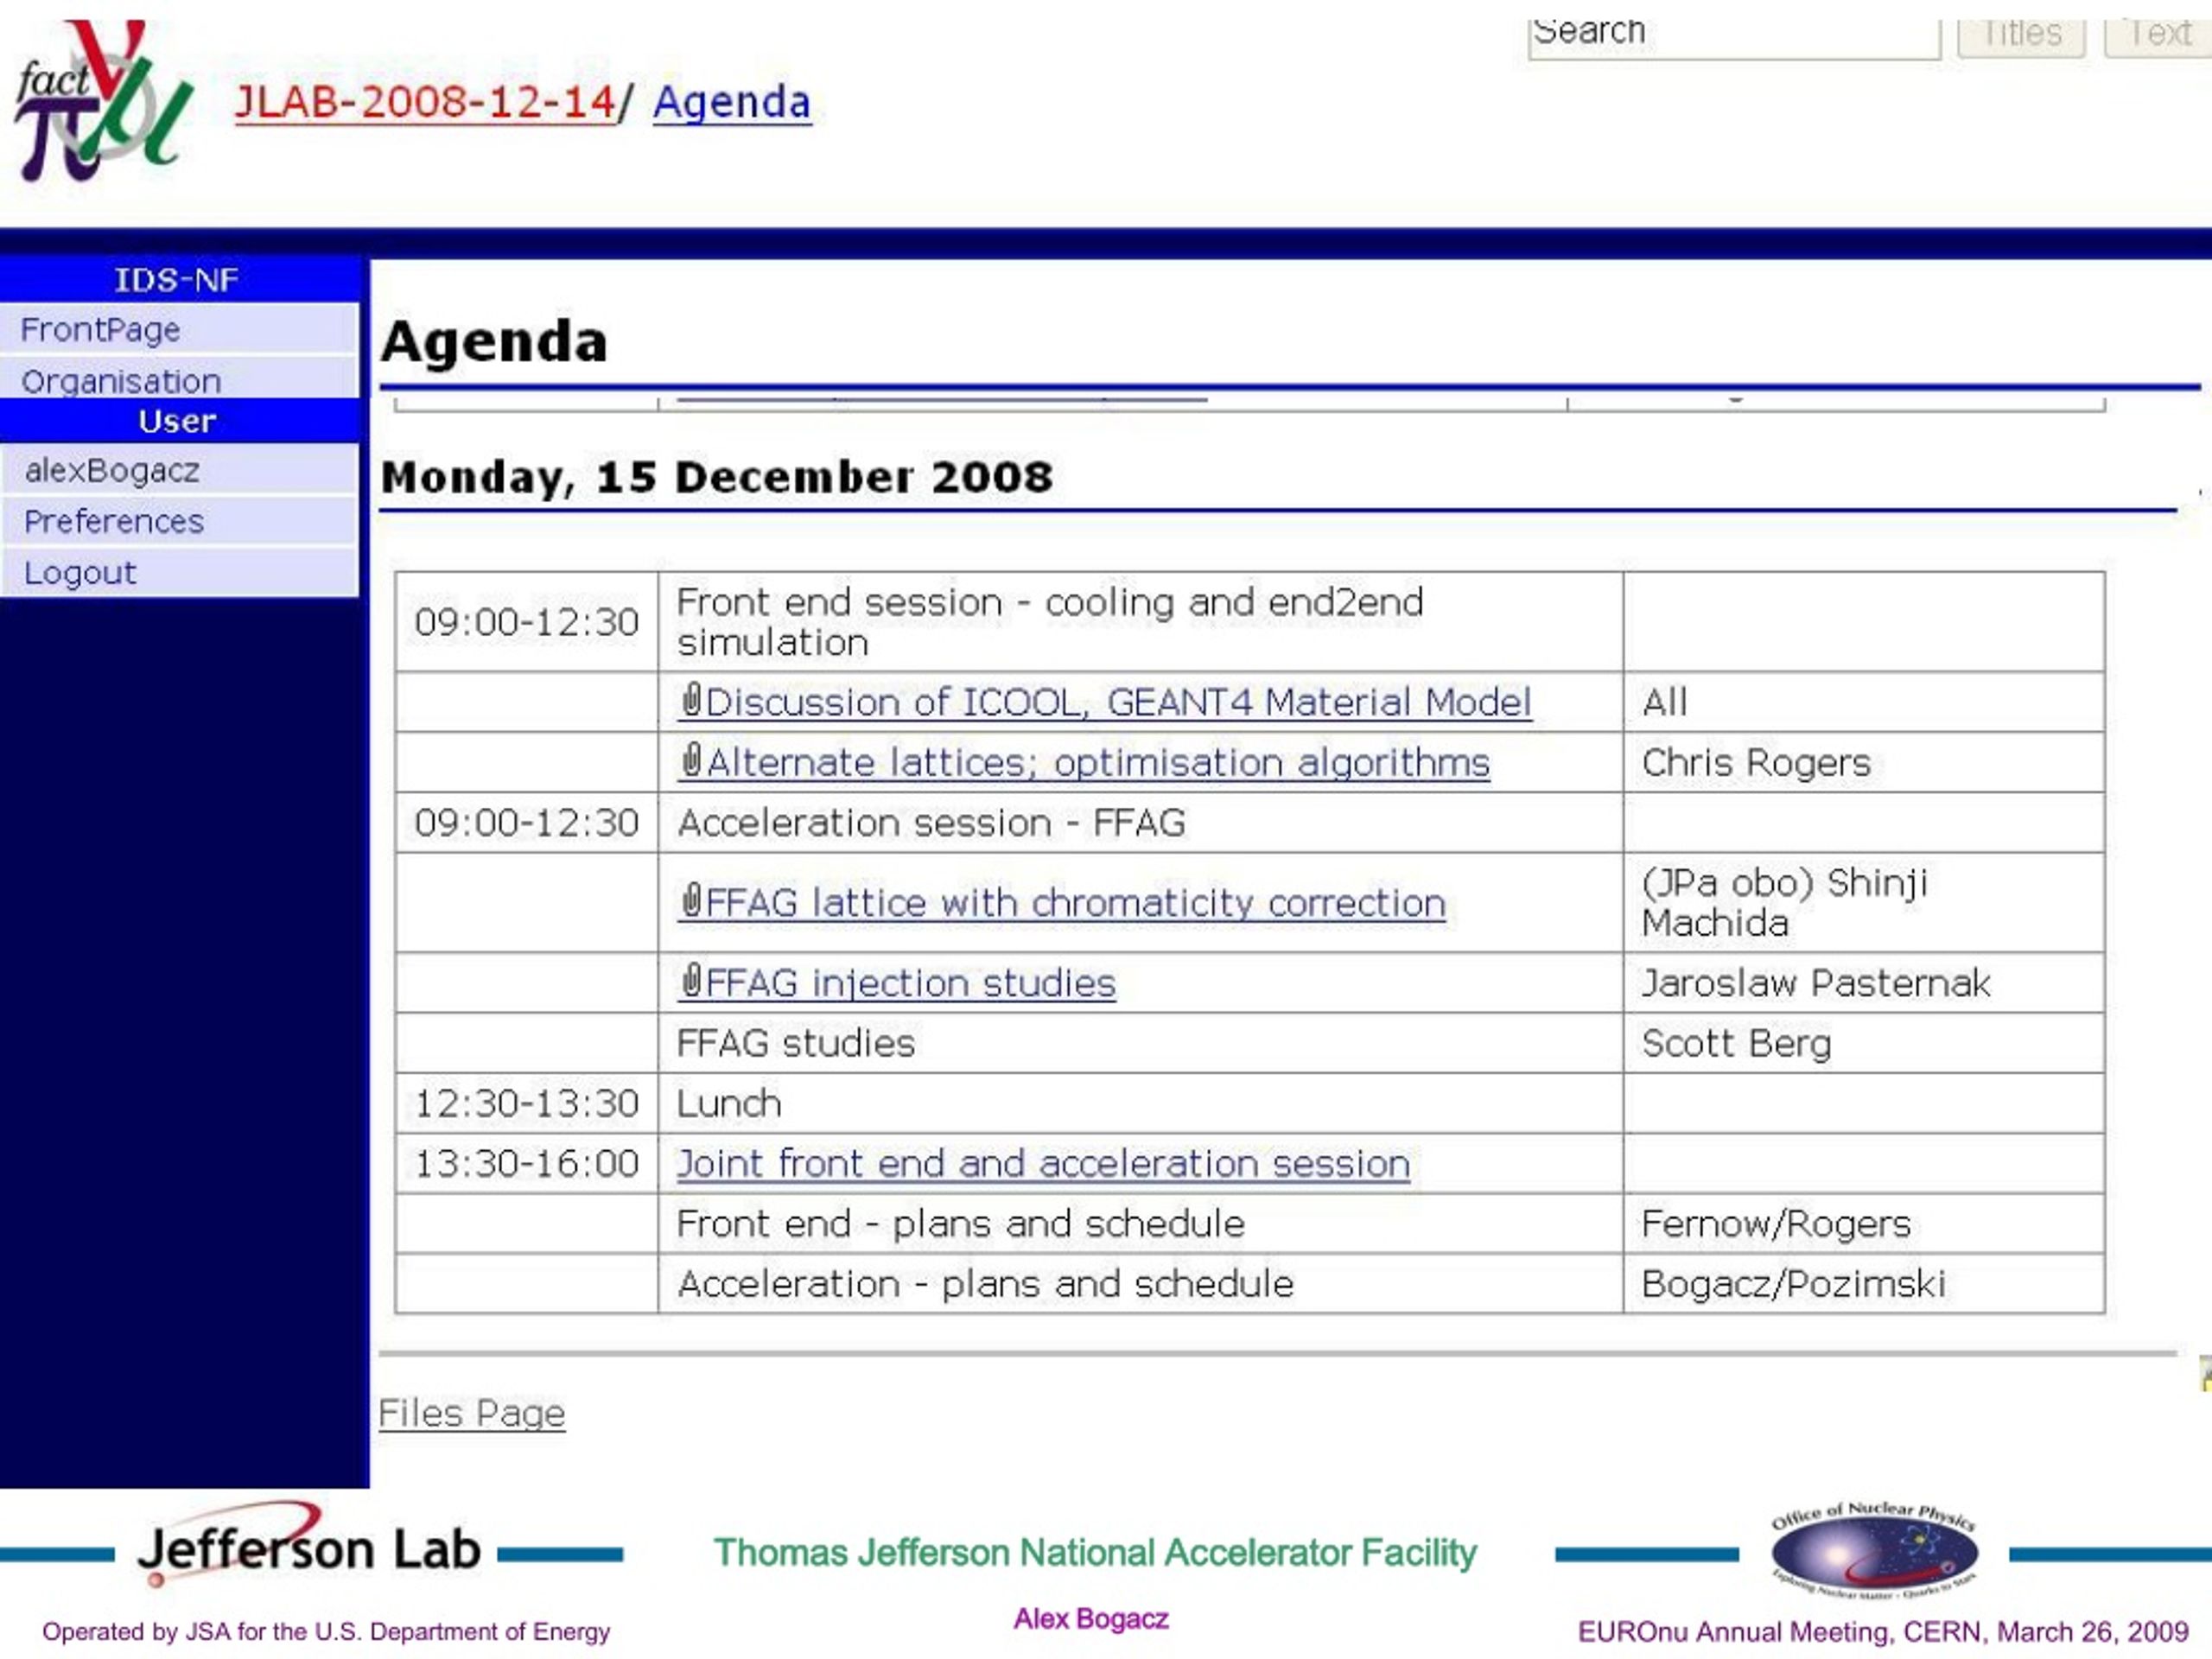
Task: Click paperclip icon beside Discussion of ICOOL
Action: 691,700
